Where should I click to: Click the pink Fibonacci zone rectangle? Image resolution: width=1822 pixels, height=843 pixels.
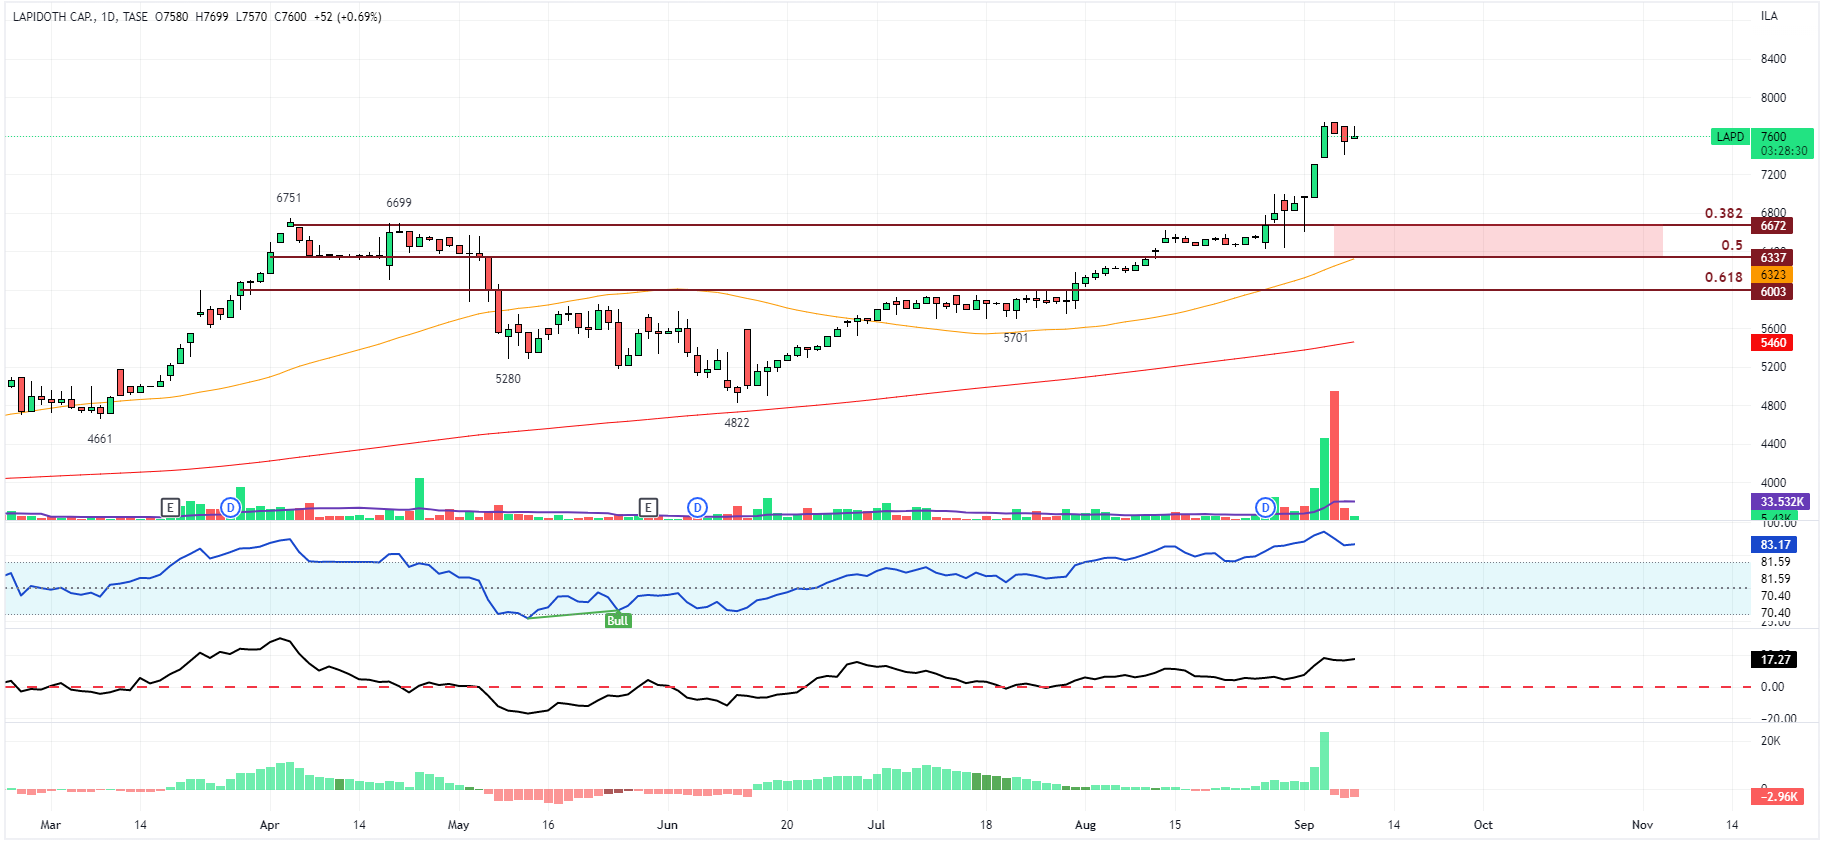click(x=1498, y=241)
